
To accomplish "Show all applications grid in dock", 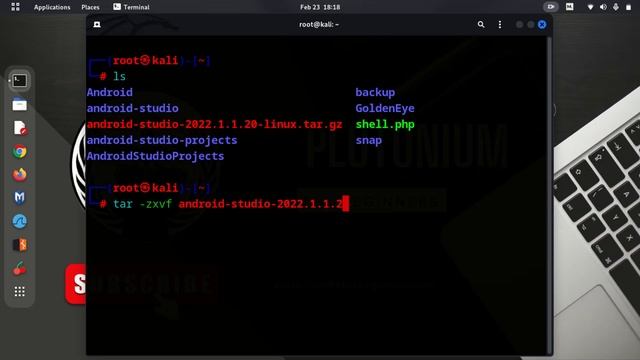I will click(19, 291).
